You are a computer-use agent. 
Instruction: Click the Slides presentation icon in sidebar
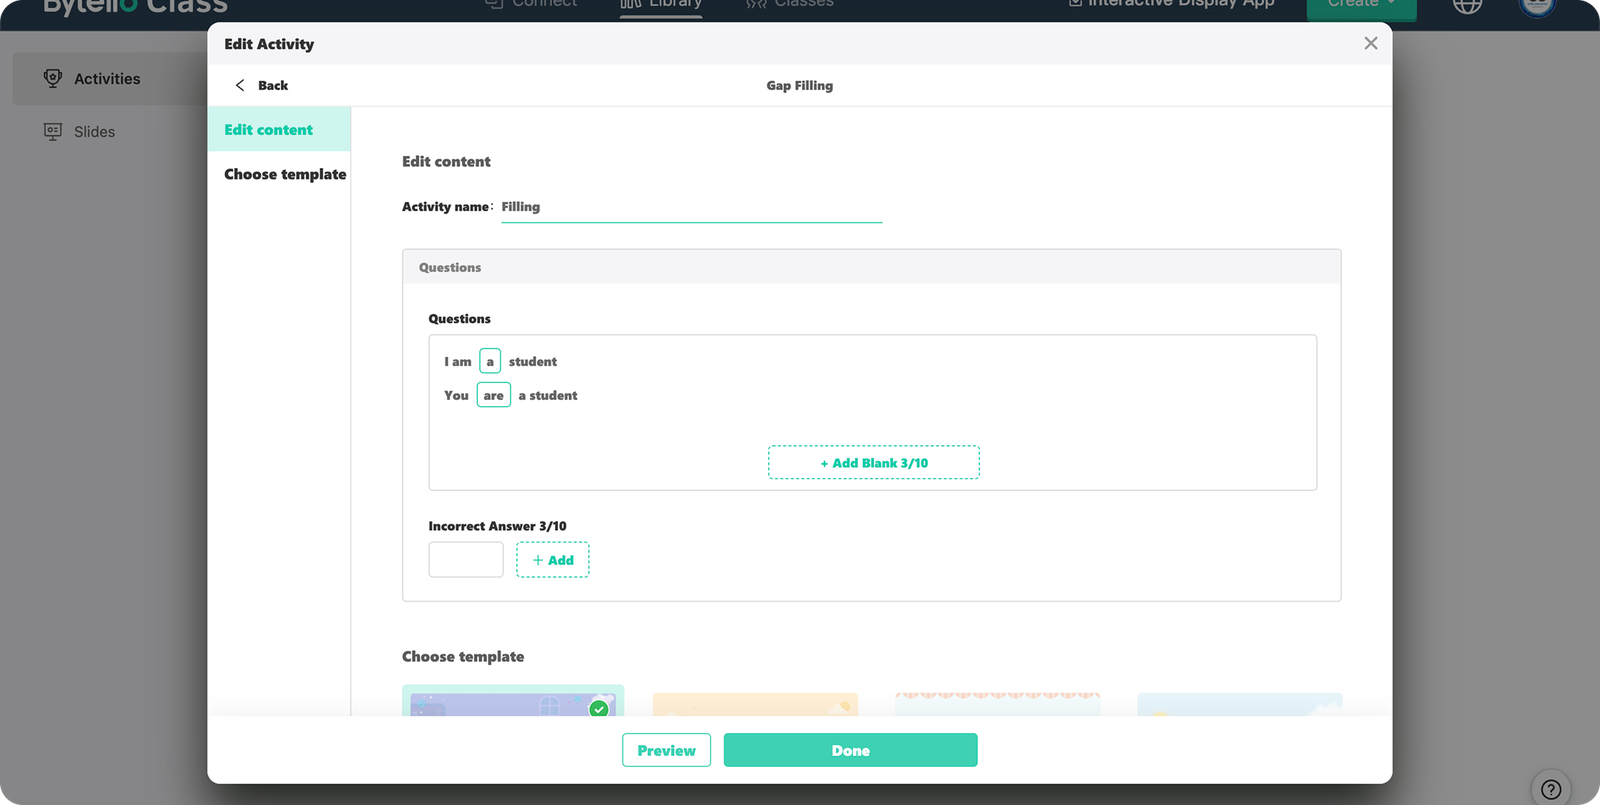[x=53, y=131]
